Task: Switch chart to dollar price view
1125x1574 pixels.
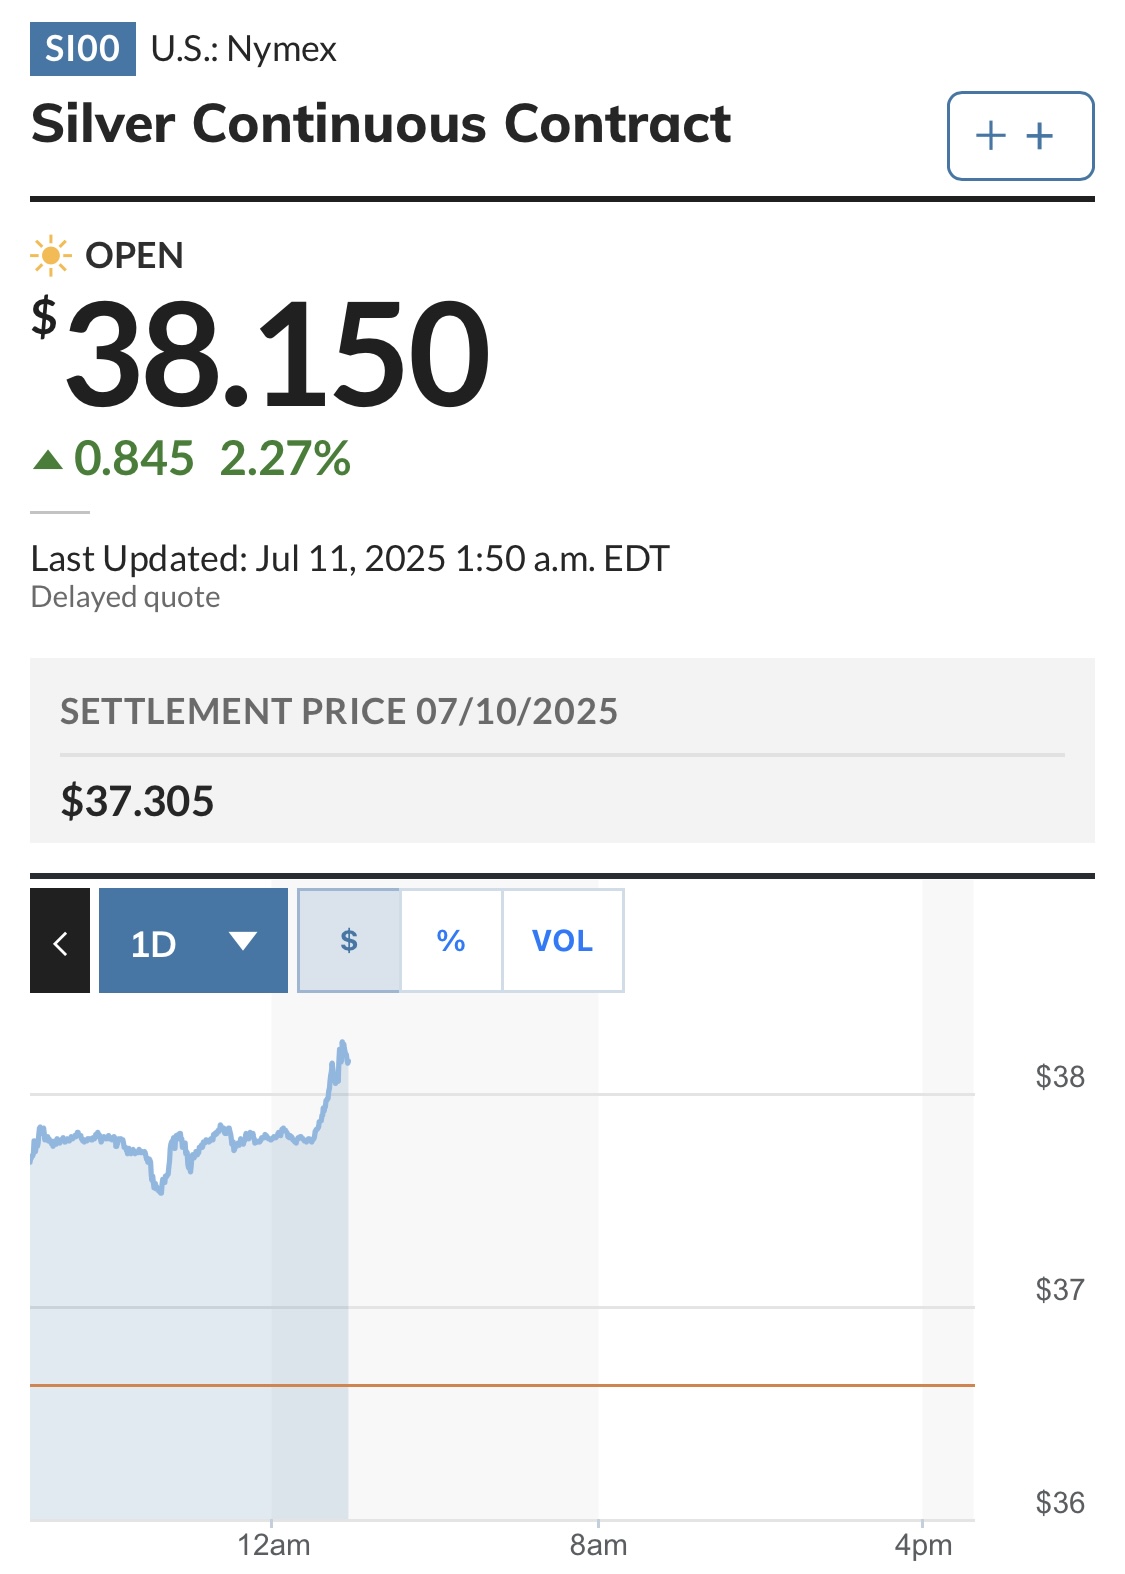Action: coord(349,941)
